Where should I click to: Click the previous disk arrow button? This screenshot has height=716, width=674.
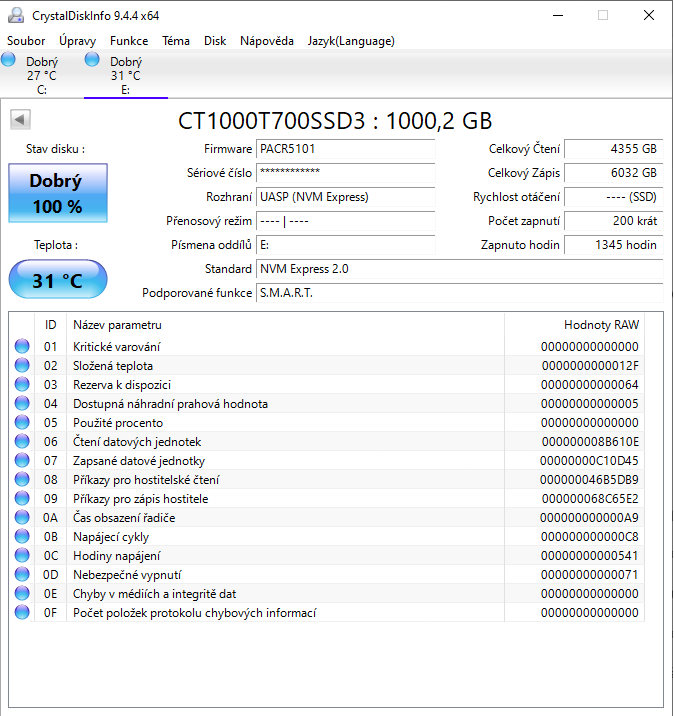[x=20, y=120]
